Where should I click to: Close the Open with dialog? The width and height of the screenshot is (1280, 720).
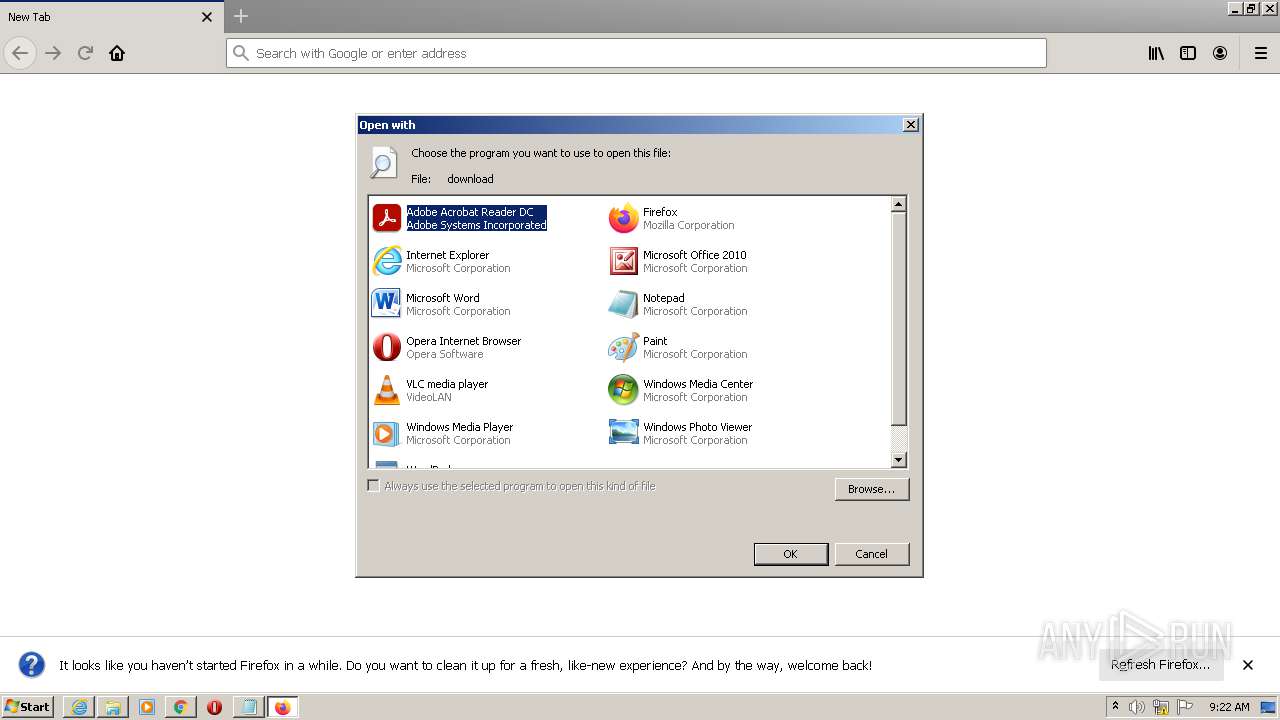pos(910,125)
